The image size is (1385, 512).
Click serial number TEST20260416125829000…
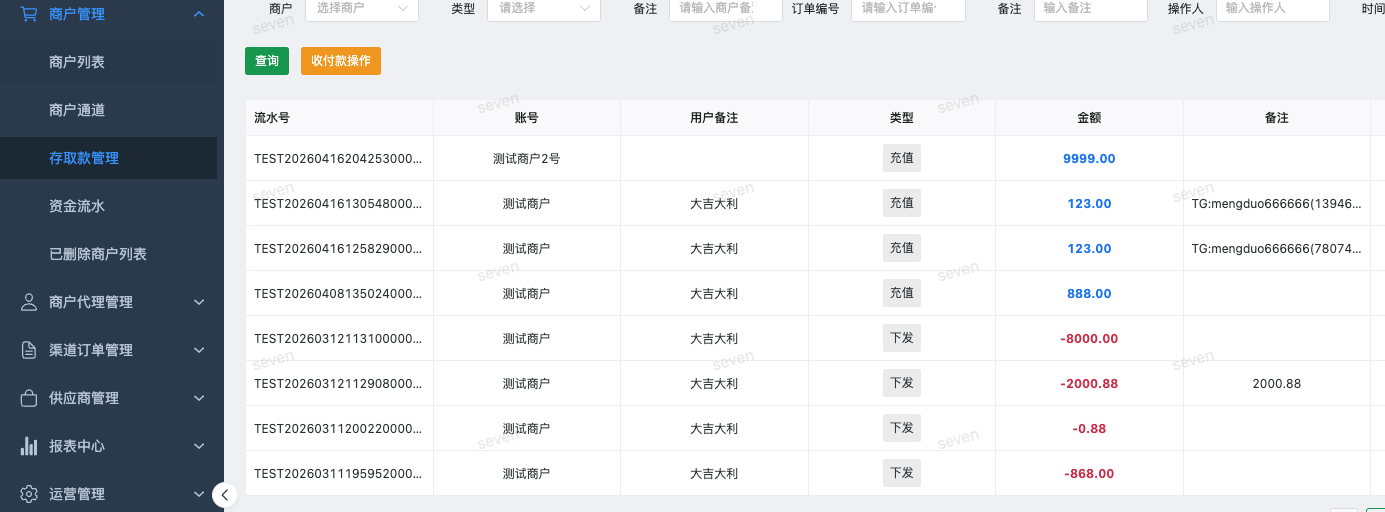coord(338,249)
